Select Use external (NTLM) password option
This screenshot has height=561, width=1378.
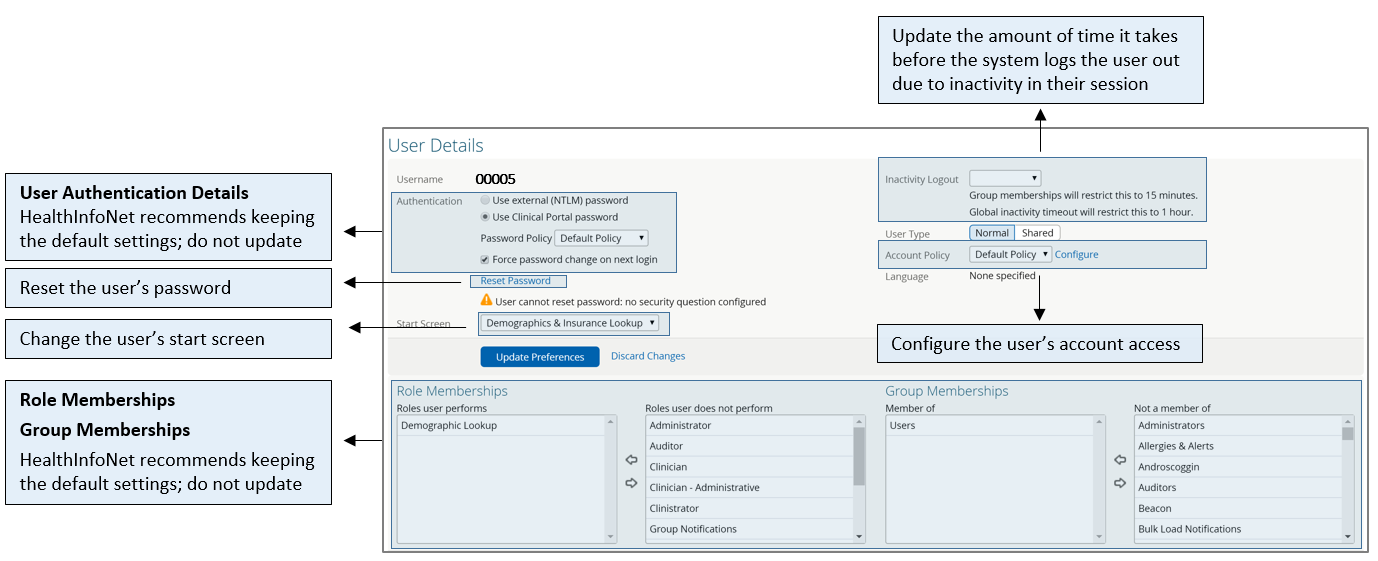click(x=486, y=200)
